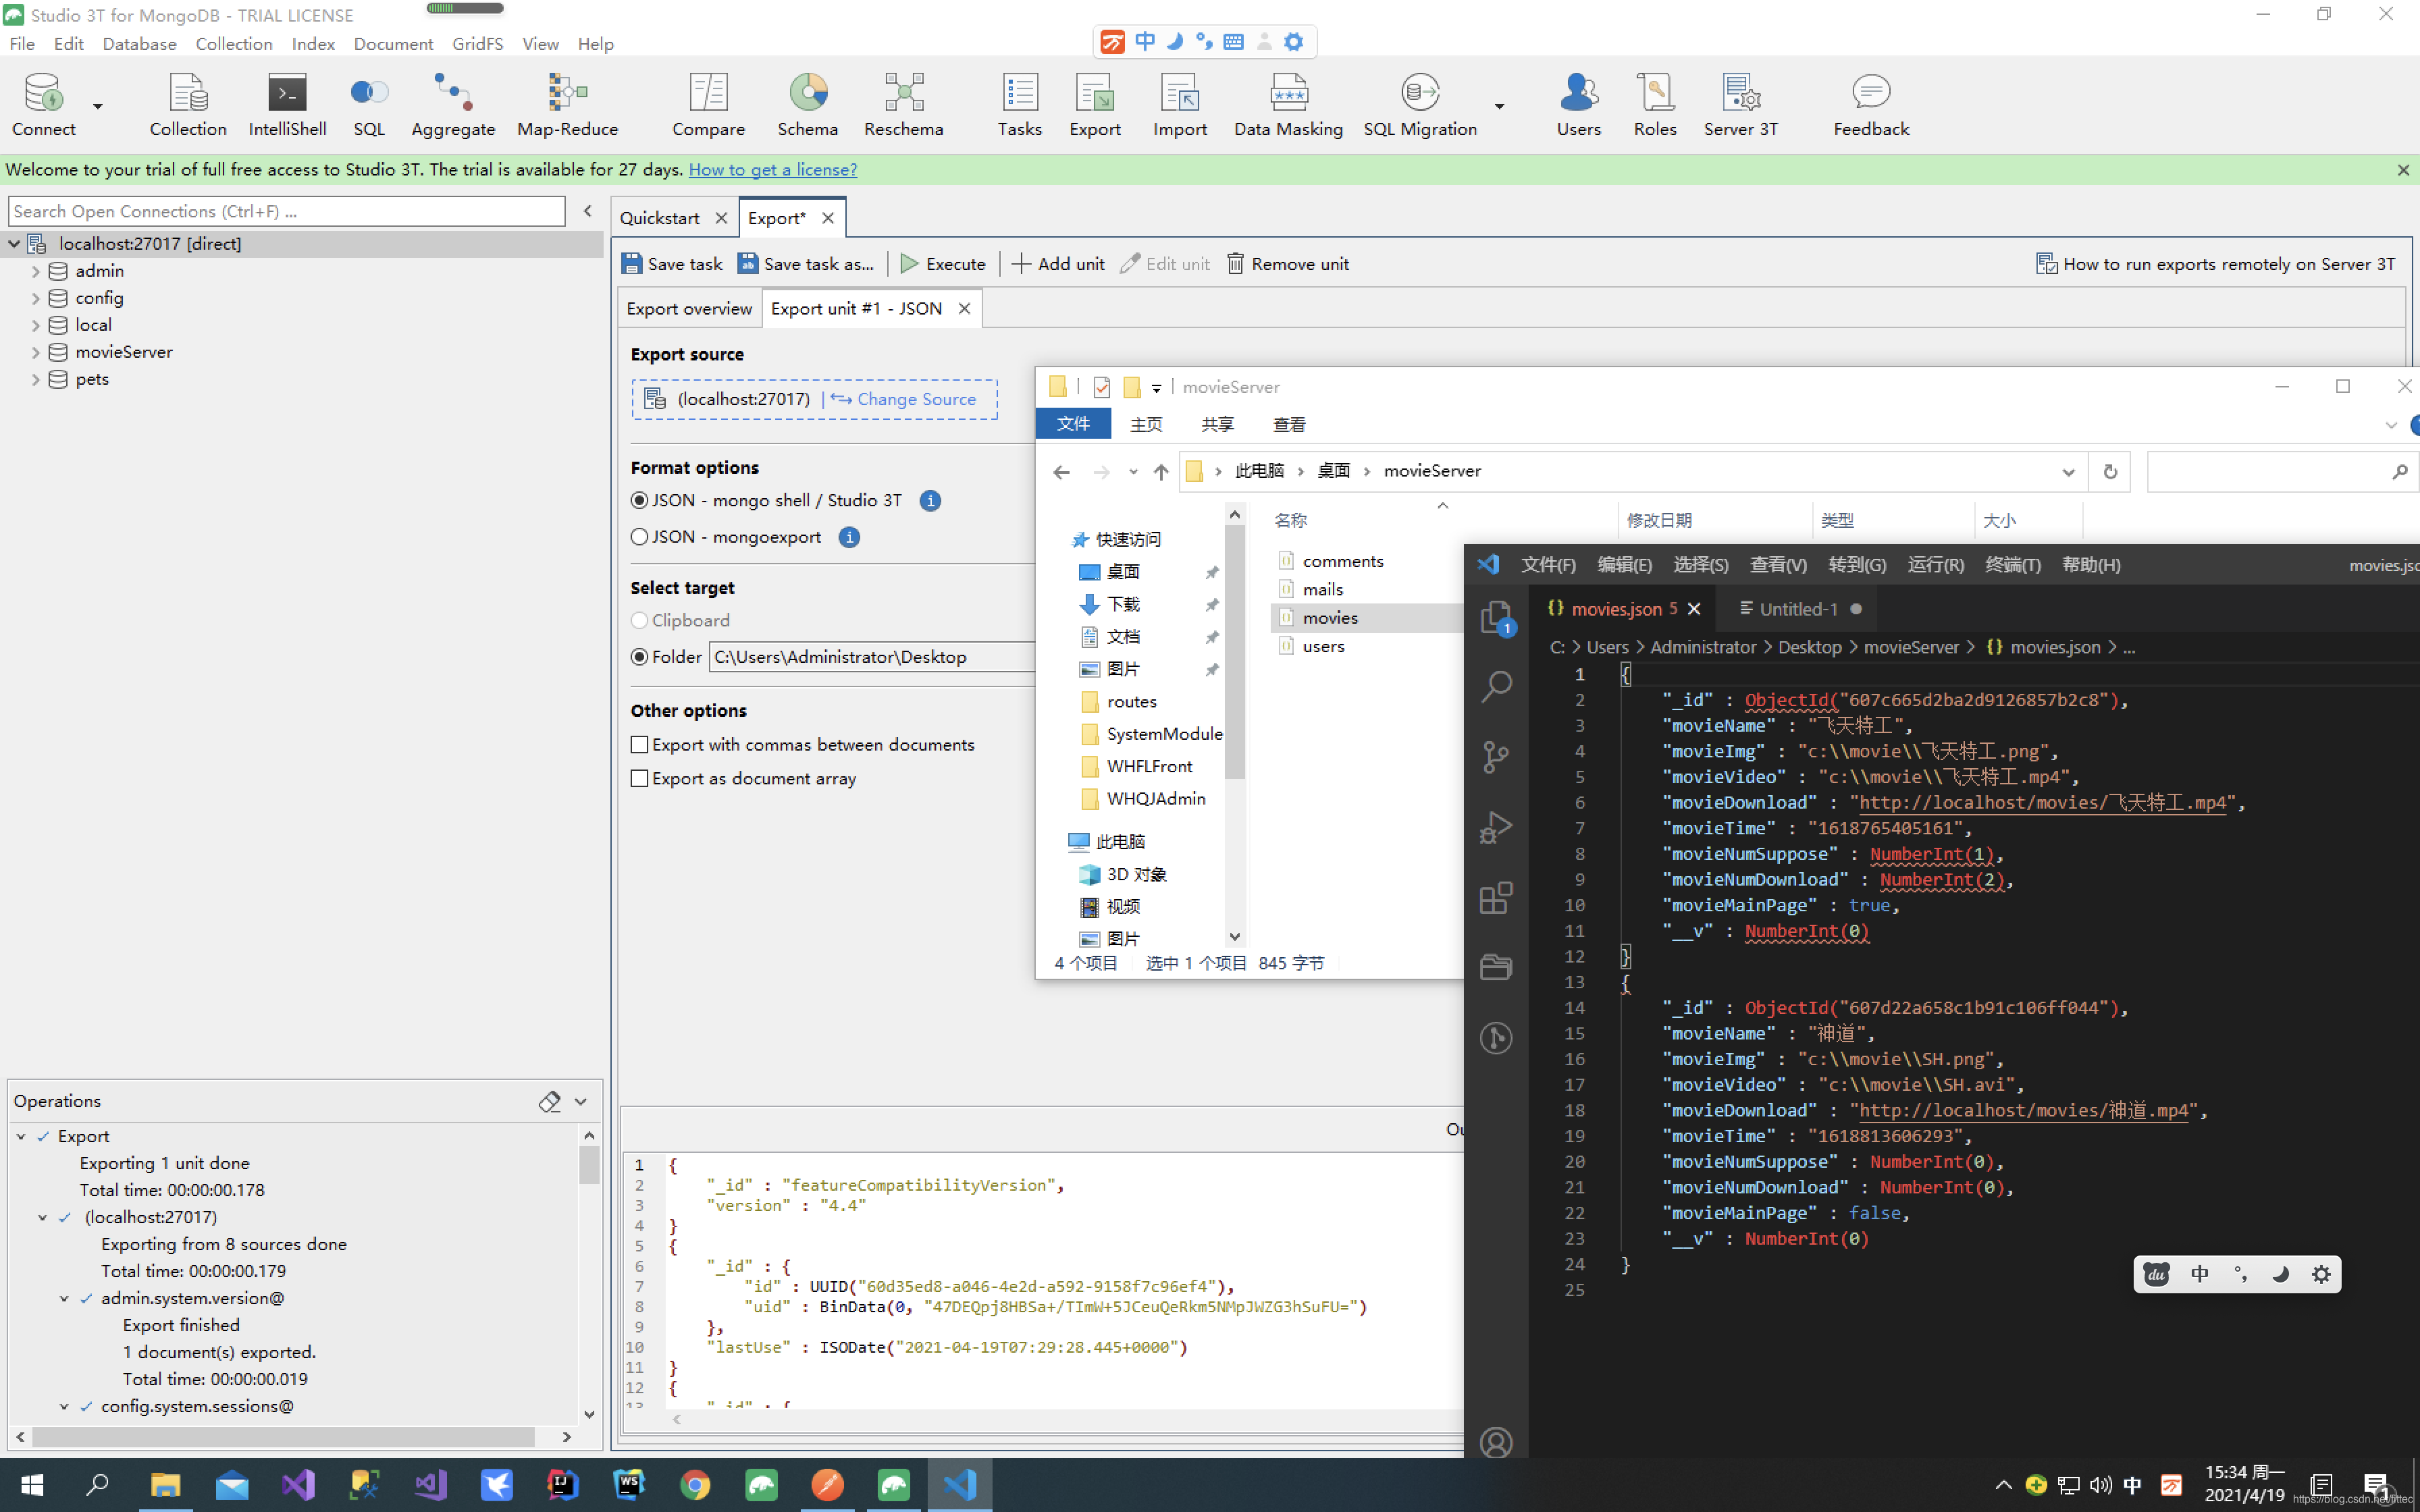Screen dimensions: 2420x1512
Task: Open SQL Migration tool
Action: [1420, 104]
